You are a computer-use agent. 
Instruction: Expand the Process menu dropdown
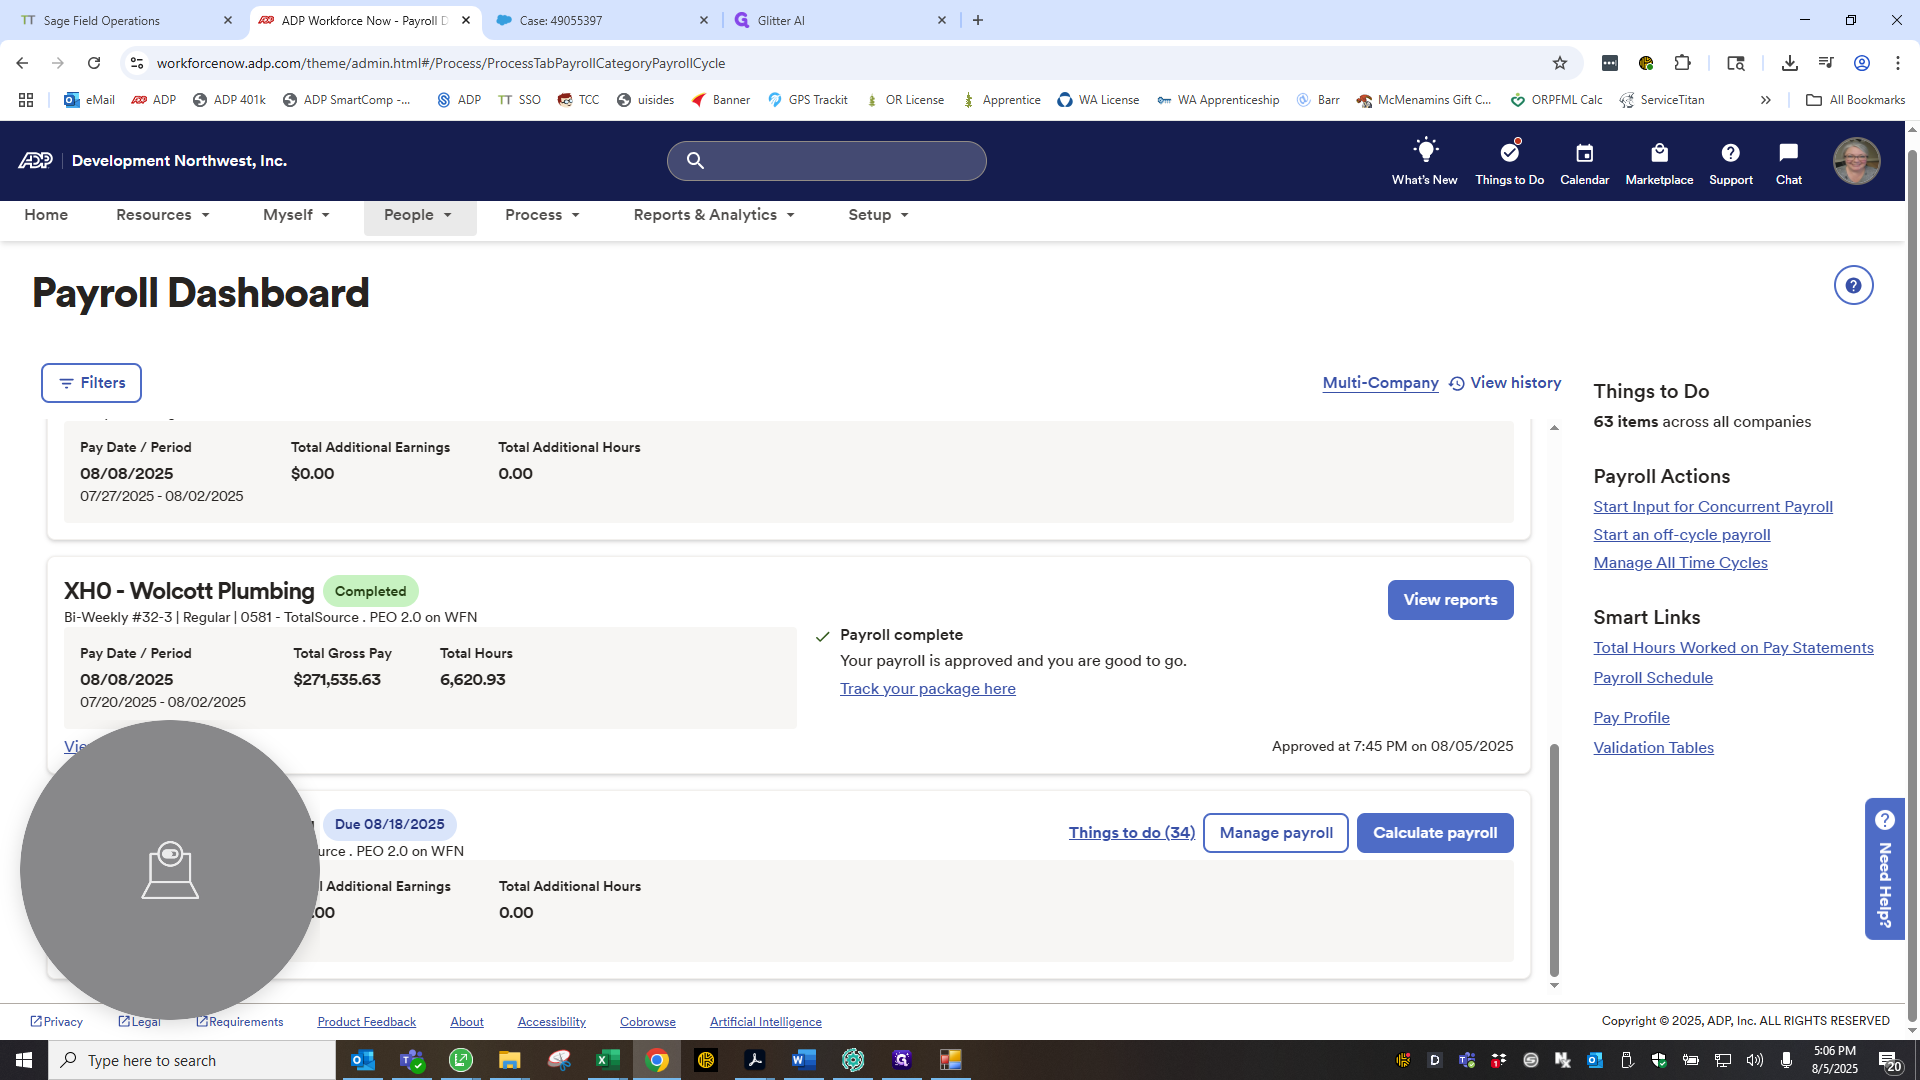(x=542, y=215)
